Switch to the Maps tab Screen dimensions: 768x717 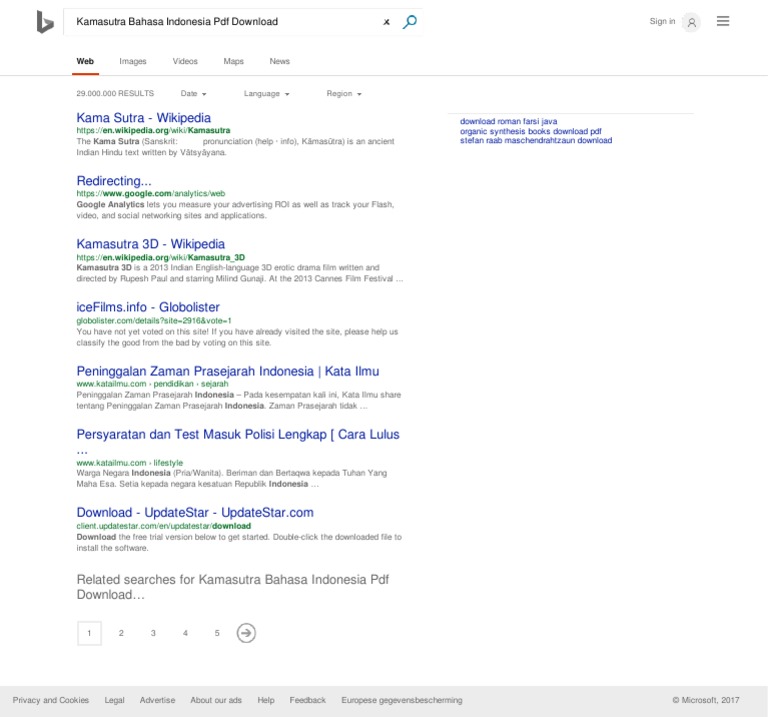(x=234, y=61)
